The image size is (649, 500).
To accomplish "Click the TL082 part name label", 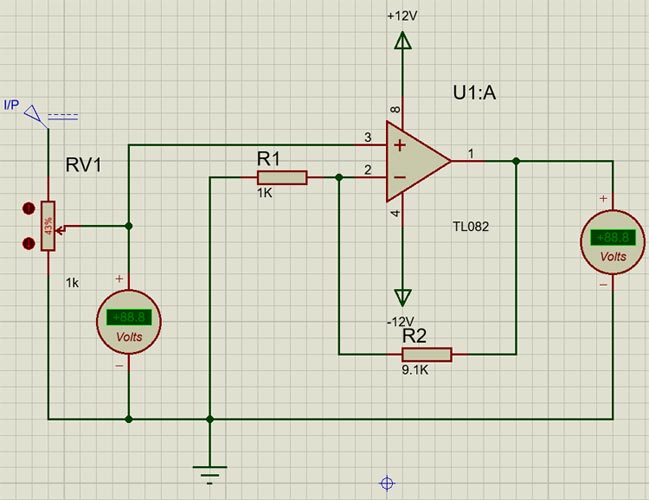I will [470, 227].
